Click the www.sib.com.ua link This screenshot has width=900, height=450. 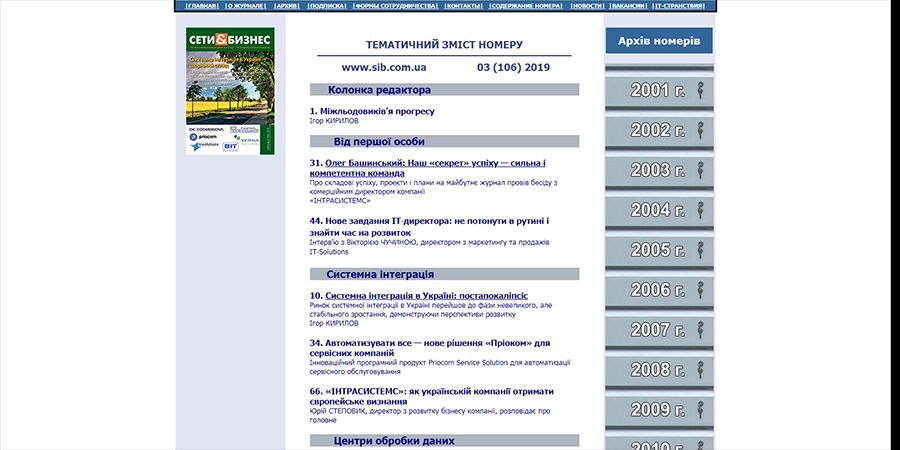coord(384,68)
